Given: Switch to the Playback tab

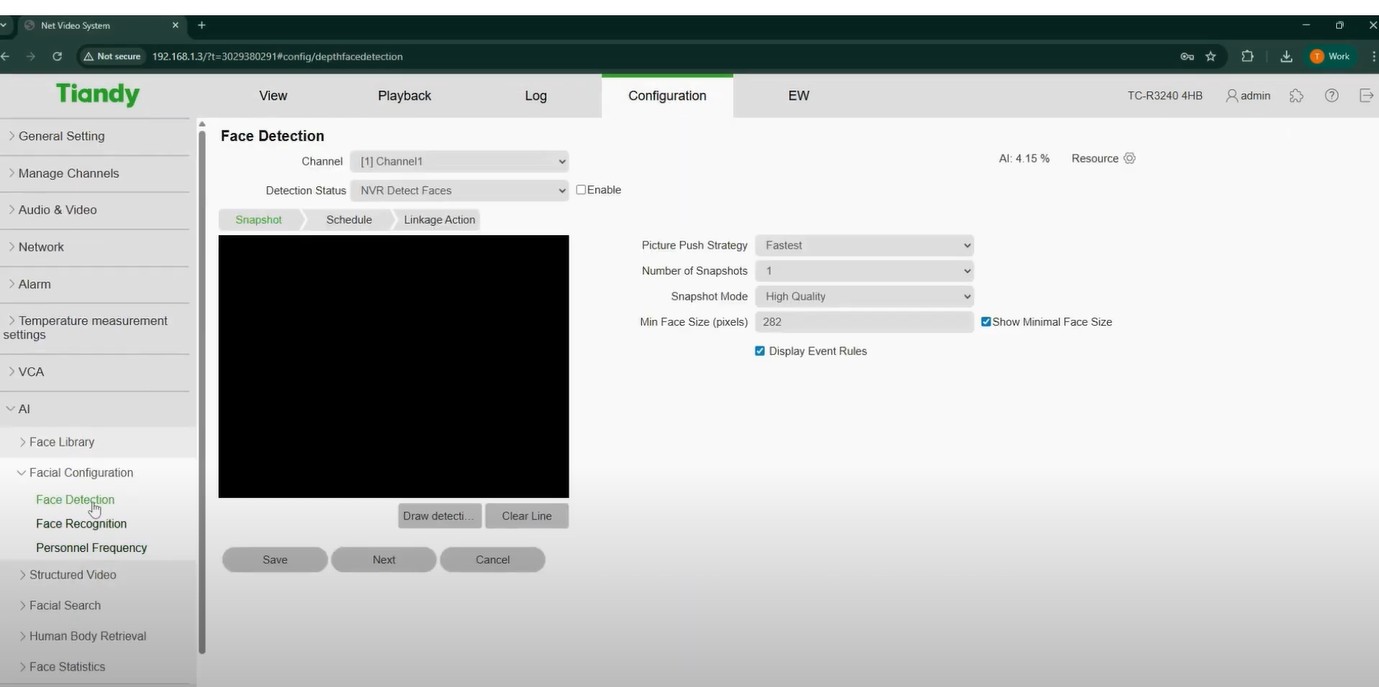Looking at the screenshot, I should click(404, 95).
